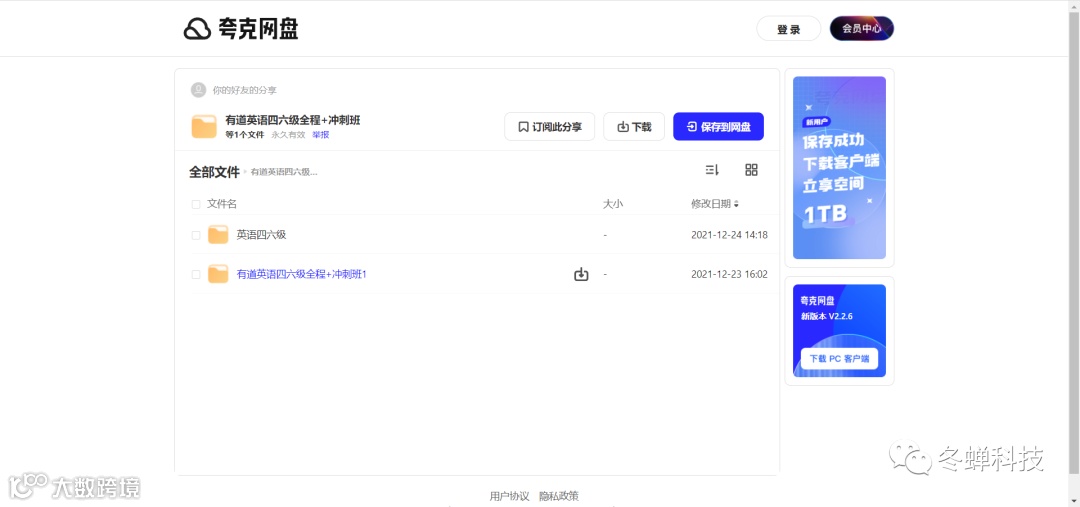Sort by 修改日期 column arrow
The width and height of the screenshot is (1080, 507).
pos(736,205)
